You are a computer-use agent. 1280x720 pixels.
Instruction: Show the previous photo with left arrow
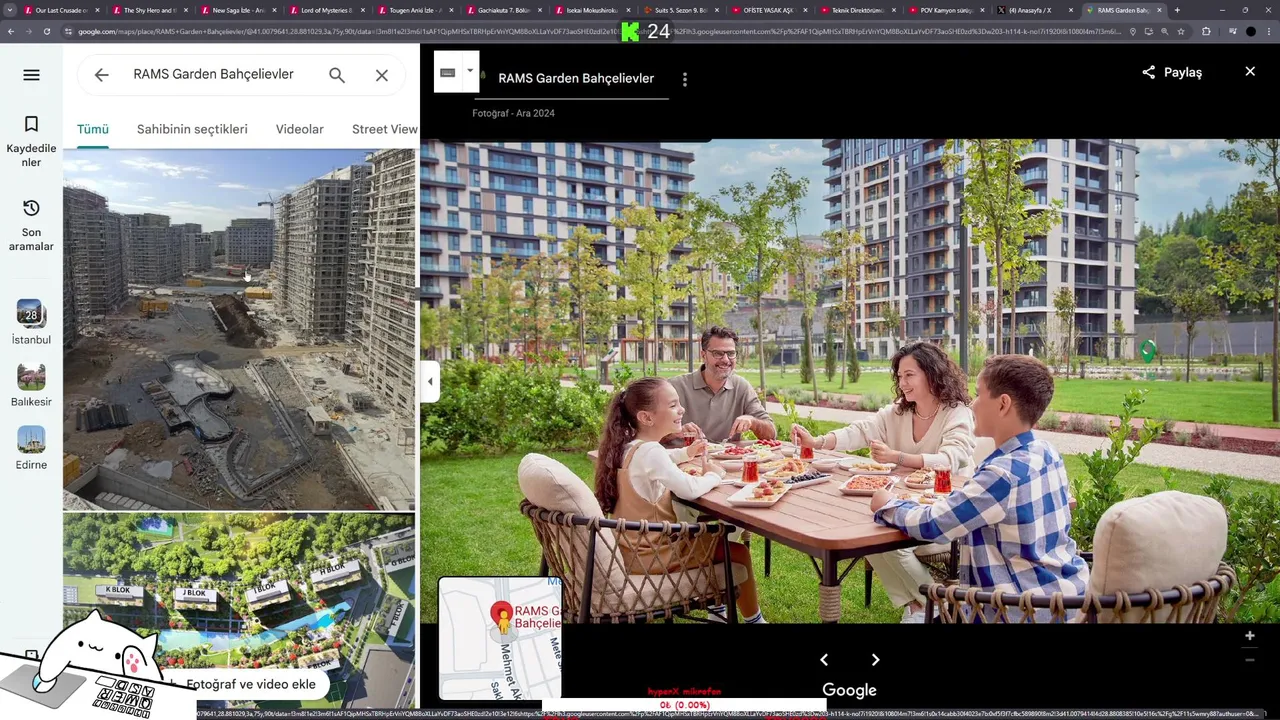824,660
